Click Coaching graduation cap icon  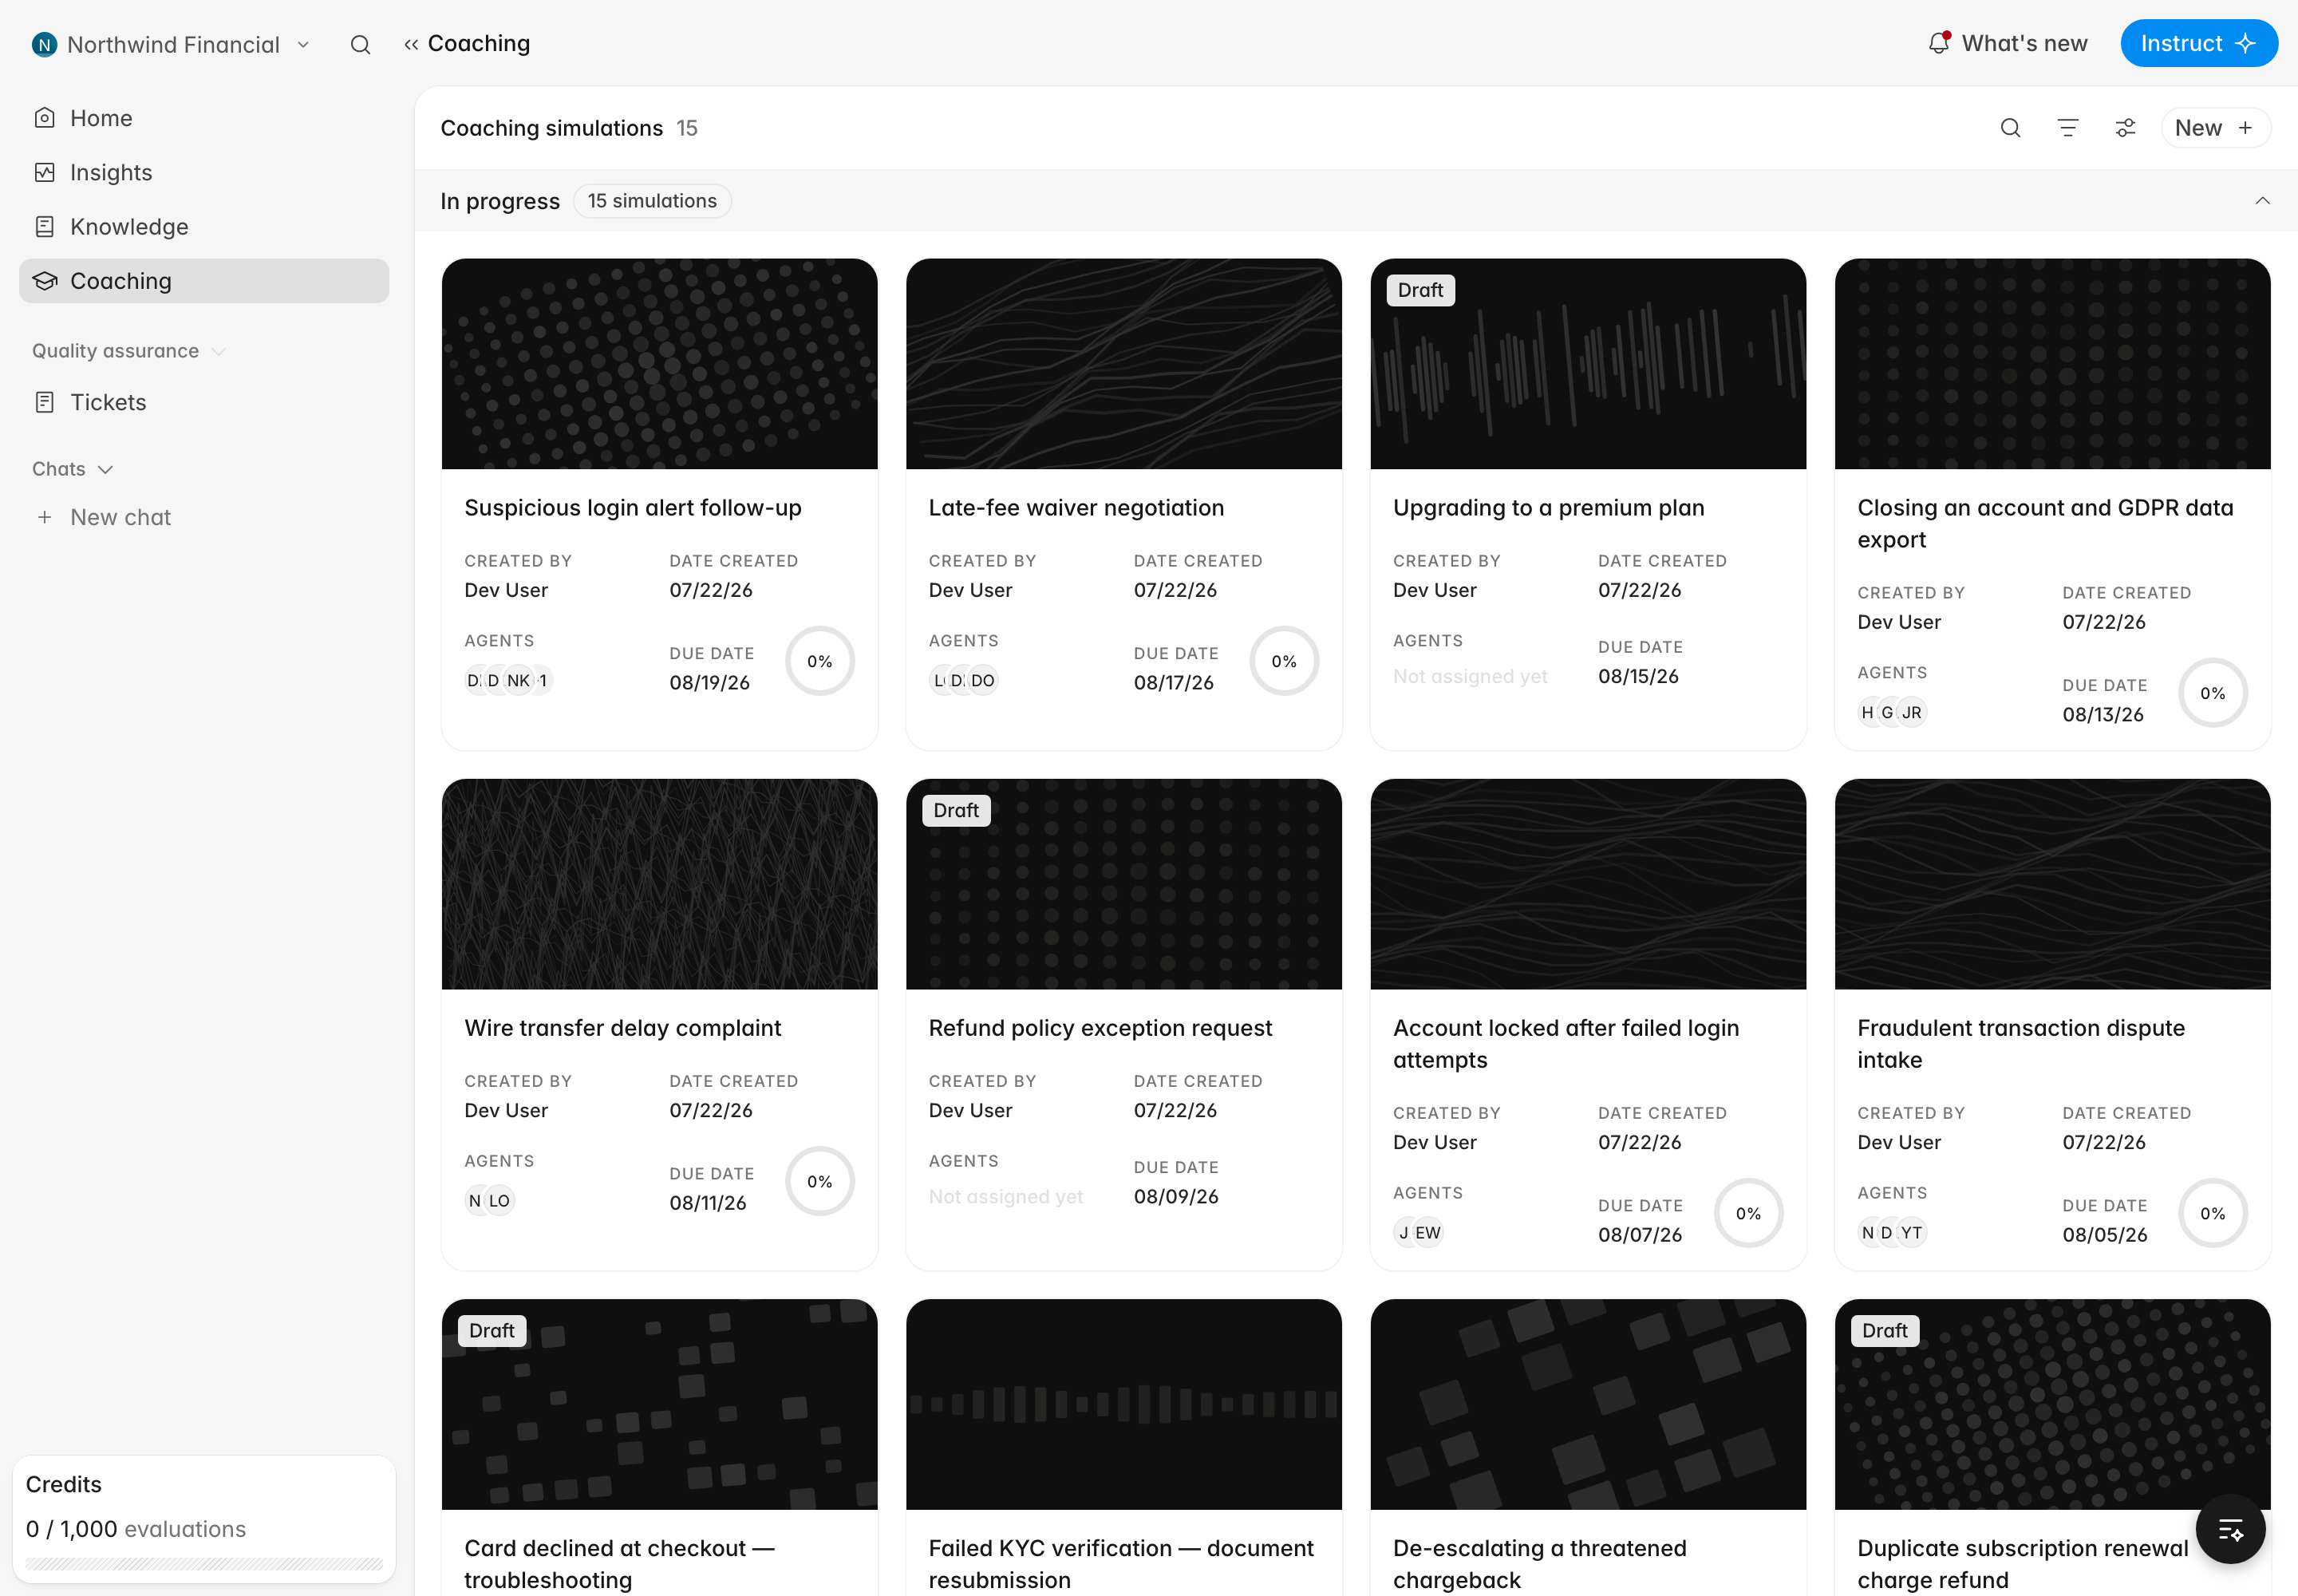[x=44, y=281]
